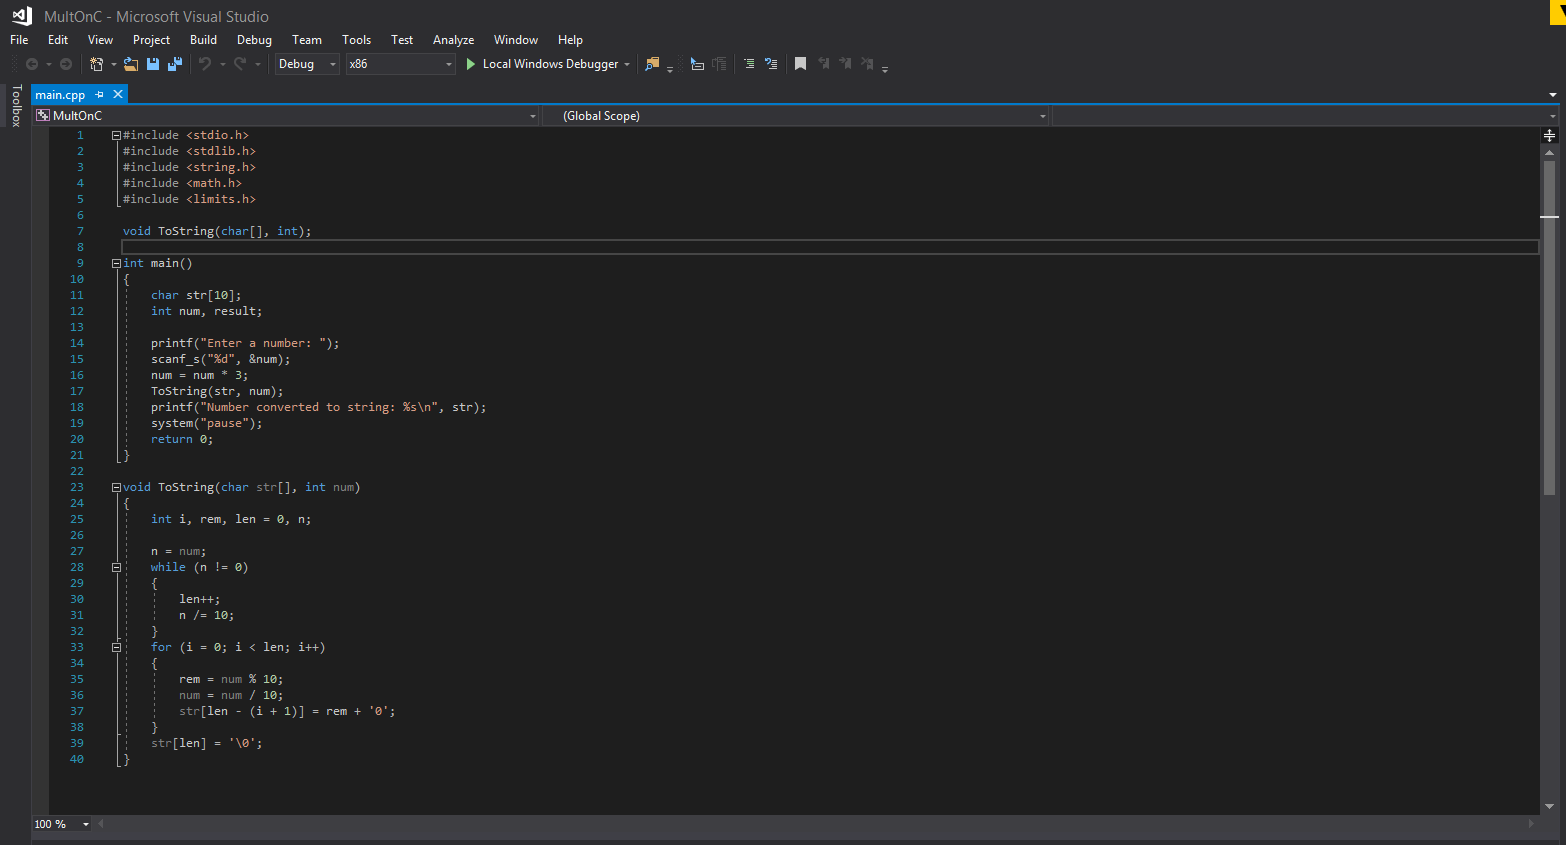This screenshot has width=1566, height=845.
Task: Save the file with the Save icon
Action: click(x=153, y=64)
